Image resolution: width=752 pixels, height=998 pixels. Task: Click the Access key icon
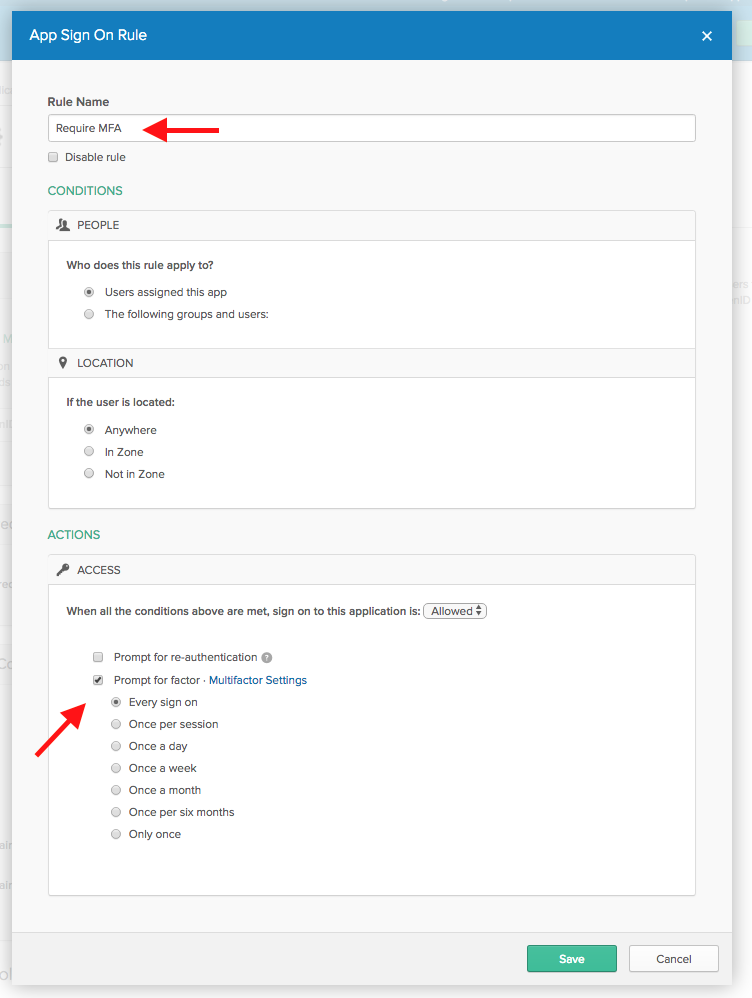[63, 570]
